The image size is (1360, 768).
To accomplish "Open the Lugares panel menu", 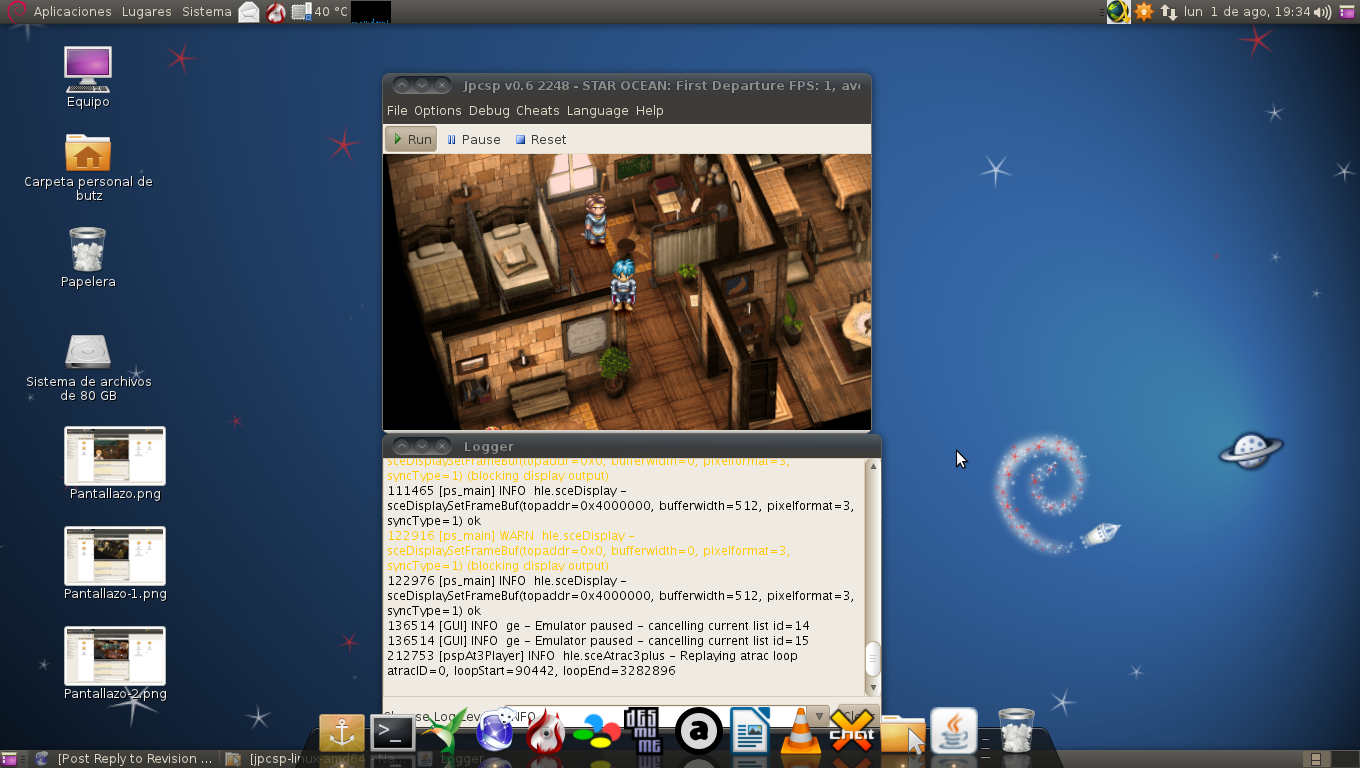I will (147, 12).
